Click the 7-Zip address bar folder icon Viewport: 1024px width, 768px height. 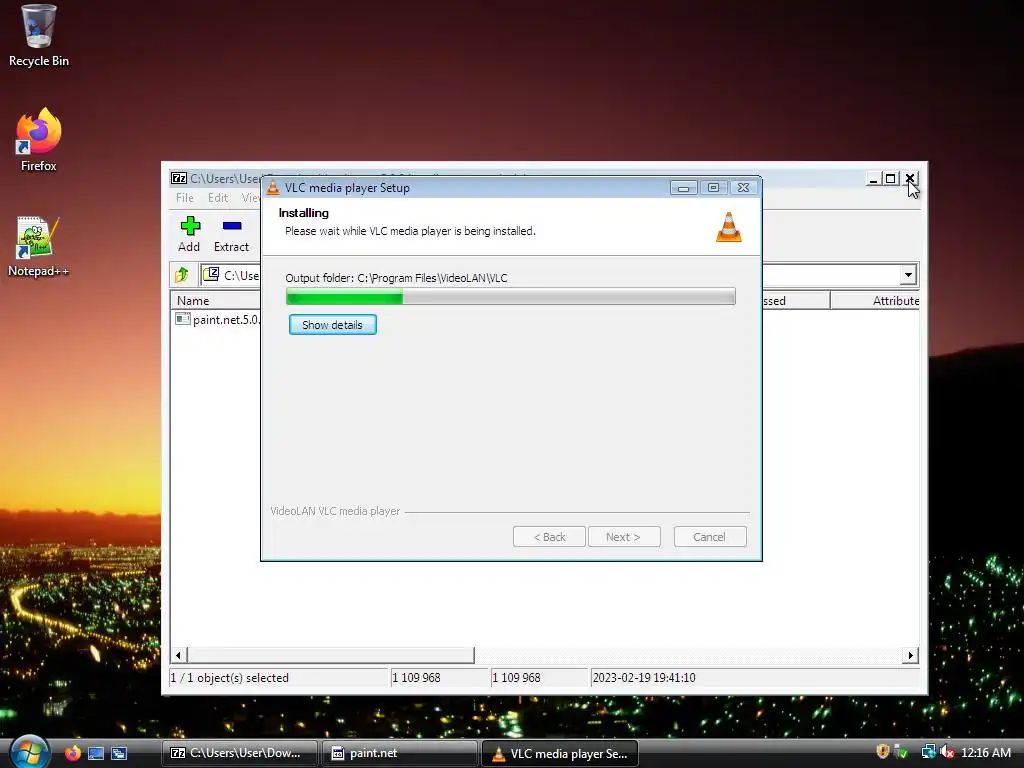211,274
